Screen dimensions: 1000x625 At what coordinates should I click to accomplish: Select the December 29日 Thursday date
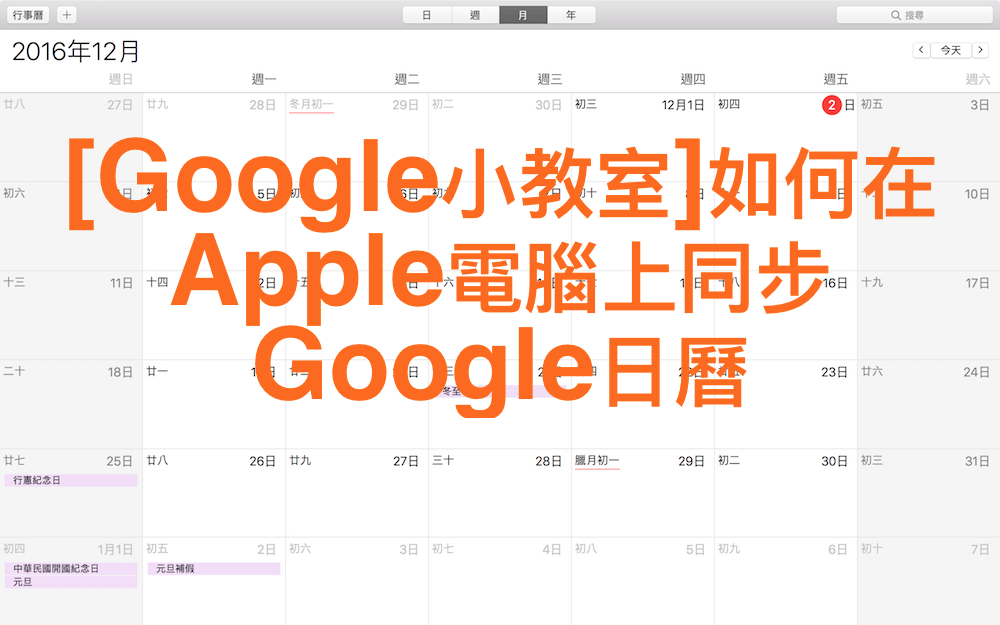pos(691,460)
